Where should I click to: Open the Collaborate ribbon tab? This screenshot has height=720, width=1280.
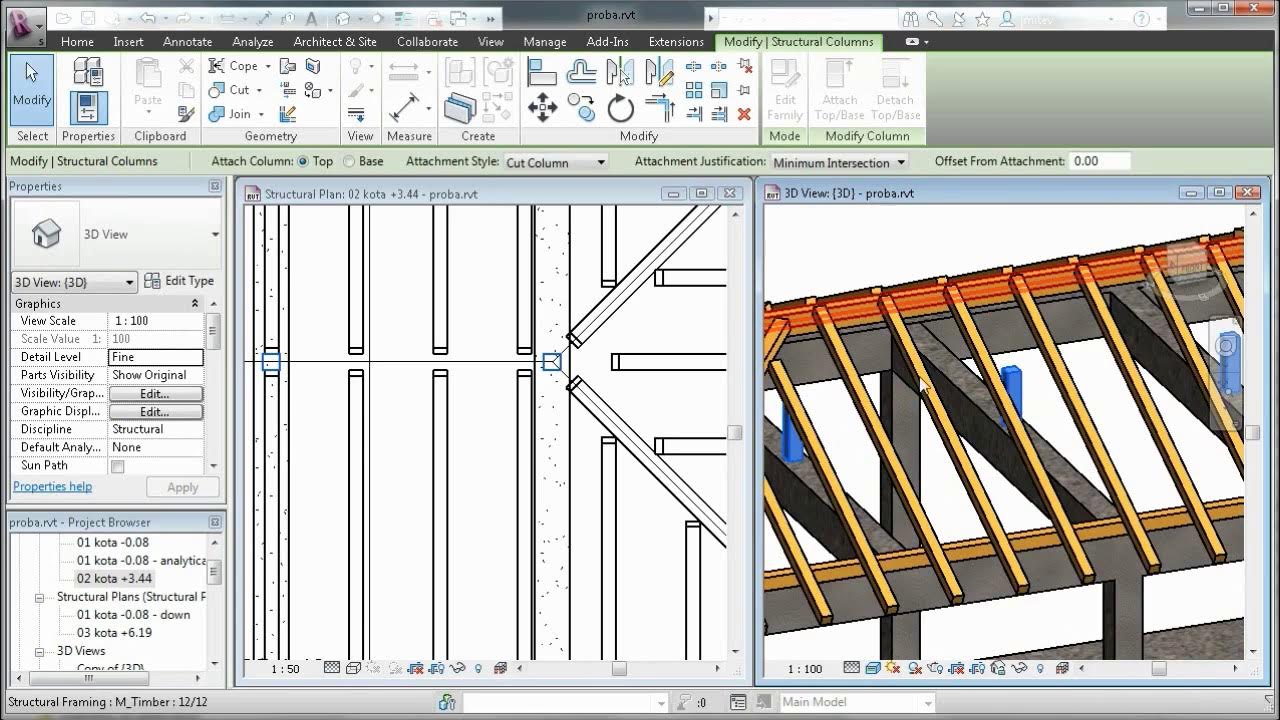pyautogui.click(x=427, y=42)
